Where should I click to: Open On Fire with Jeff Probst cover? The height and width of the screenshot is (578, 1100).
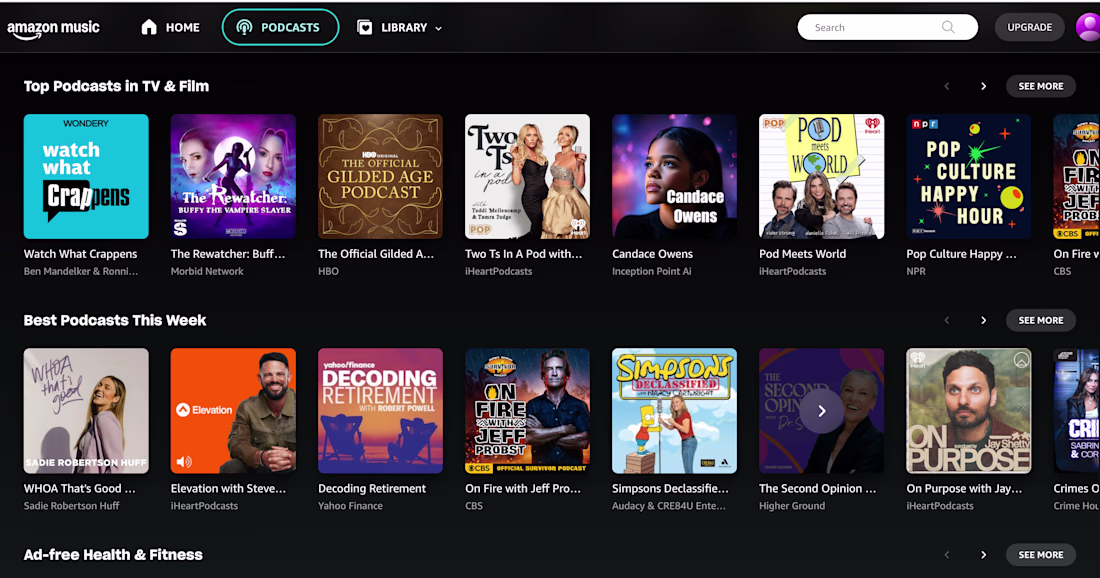tap(528, 411)
